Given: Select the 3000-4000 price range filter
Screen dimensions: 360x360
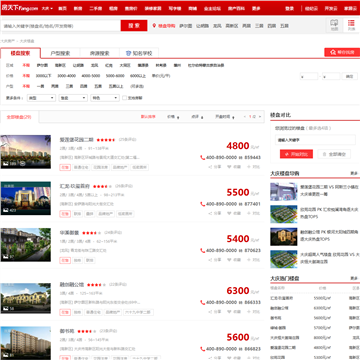Looking at the screenshot, I should 66,76.
